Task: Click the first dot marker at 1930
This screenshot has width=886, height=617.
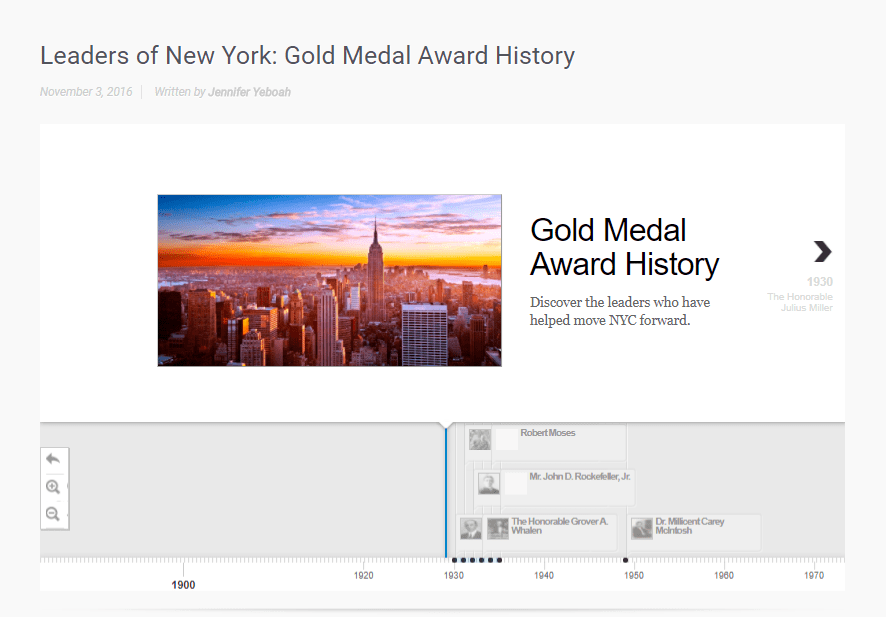Action: [454, 560]
